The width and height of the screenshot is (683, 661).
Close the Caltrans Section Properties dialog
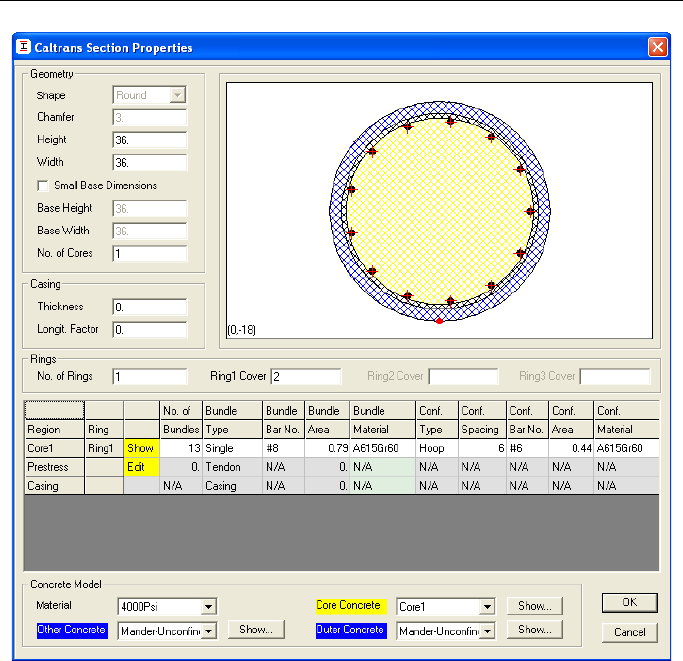pyautogui.click(x=657, y=47)
